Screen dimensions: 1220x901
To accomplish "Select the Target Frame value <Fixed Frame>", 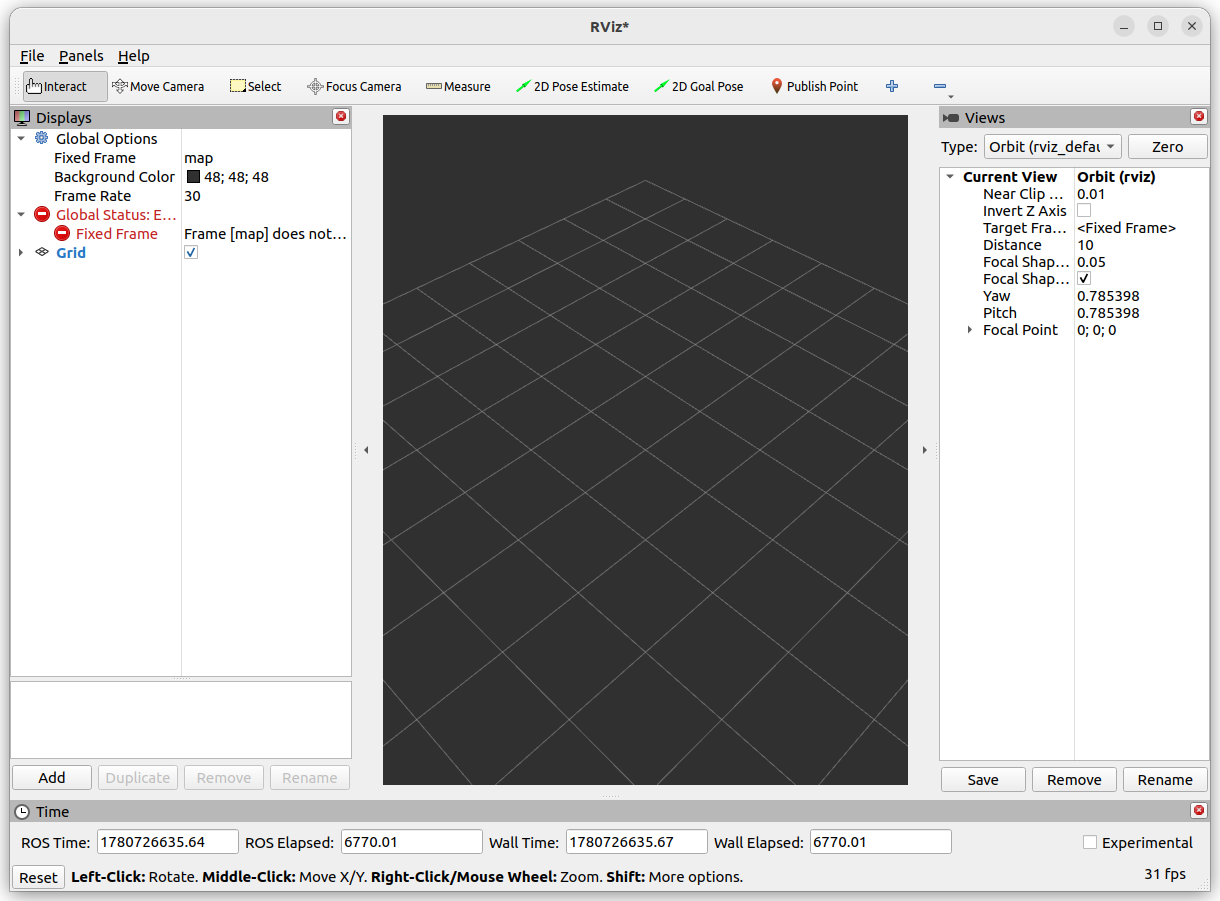I will click(x=1126, y=228).
